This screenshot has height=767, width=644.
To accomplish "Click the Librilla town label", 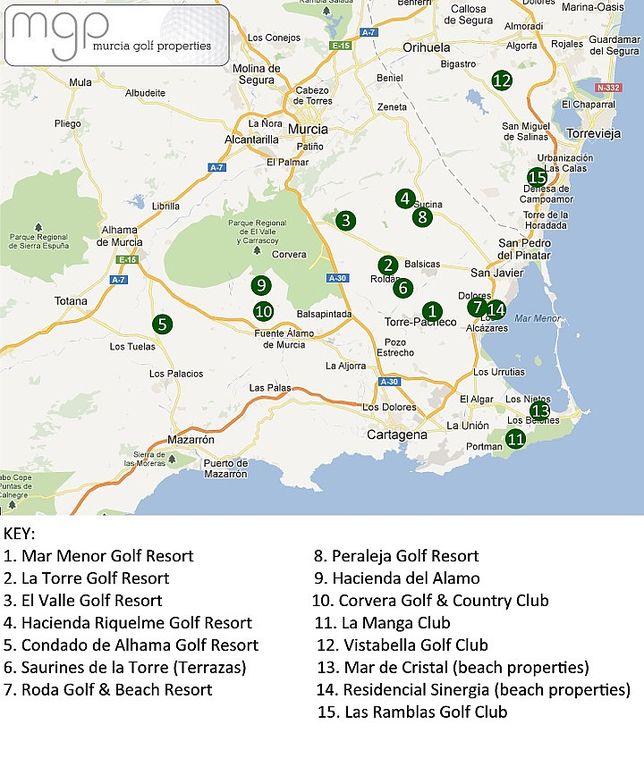I will [x=166, y=206].
